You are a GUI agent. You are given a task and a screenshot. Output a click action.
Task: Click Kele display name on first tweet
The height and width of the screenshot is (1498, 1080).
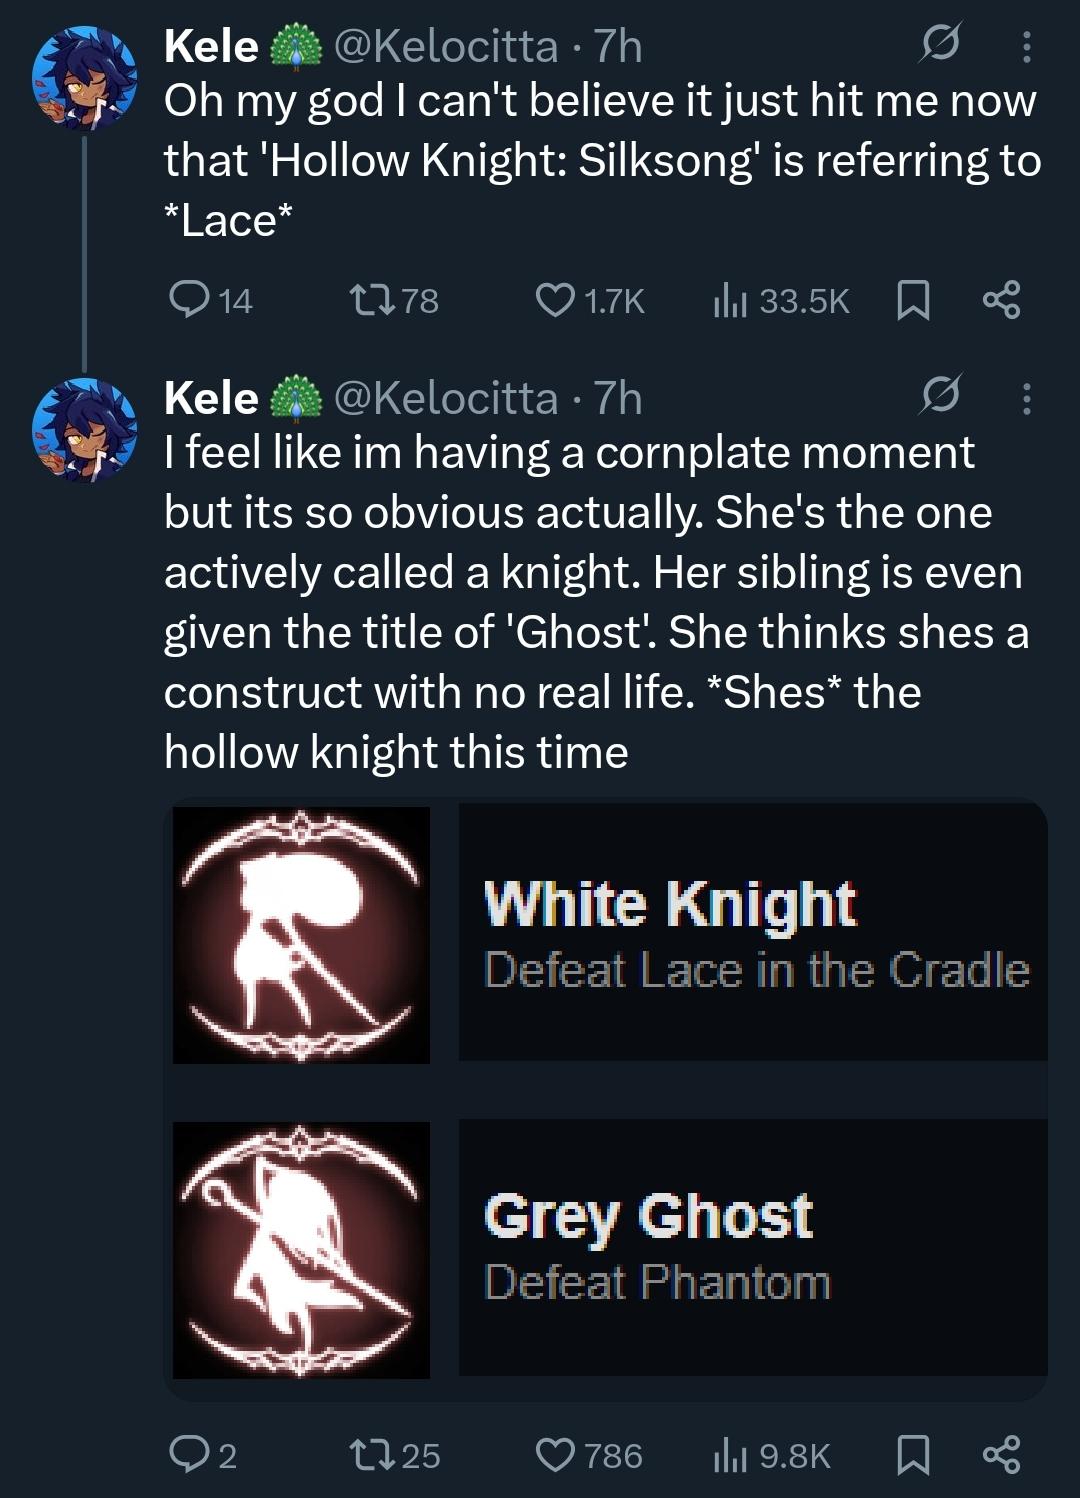tap(211, 46)
